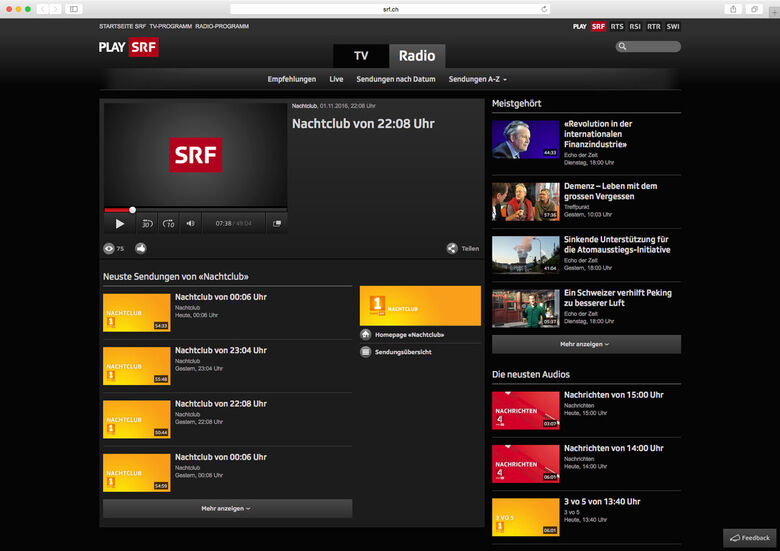Click the views eye icon
The width and height of the screenshot is (780, 551).
pyautogui.click(x=109, y=248)
